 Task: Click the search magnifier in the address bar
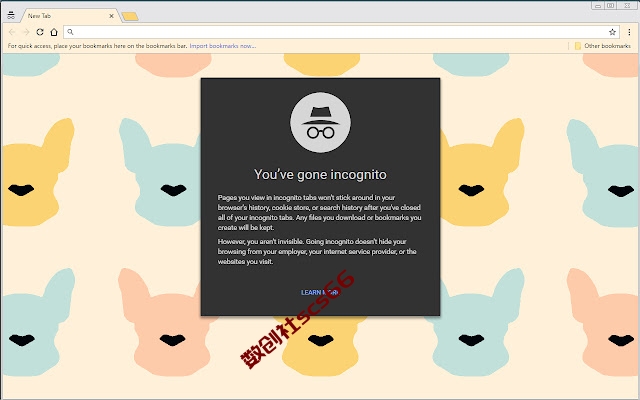(x=70, y=32)
